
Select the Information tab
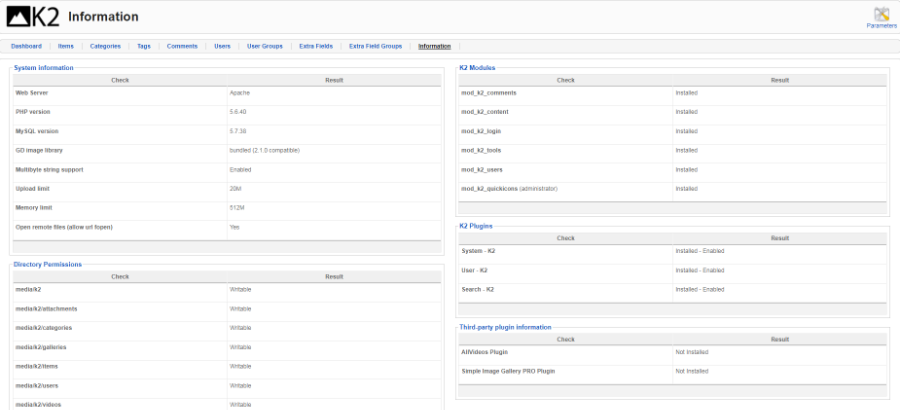(435, 47)
